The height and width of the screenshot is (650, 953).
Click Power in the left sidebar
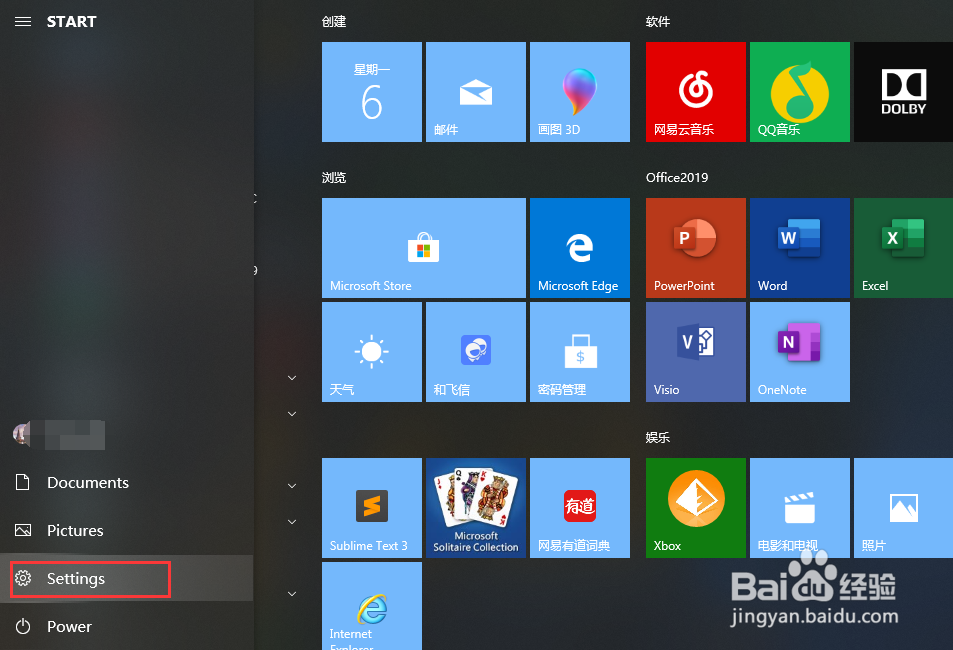click(126, 626)
